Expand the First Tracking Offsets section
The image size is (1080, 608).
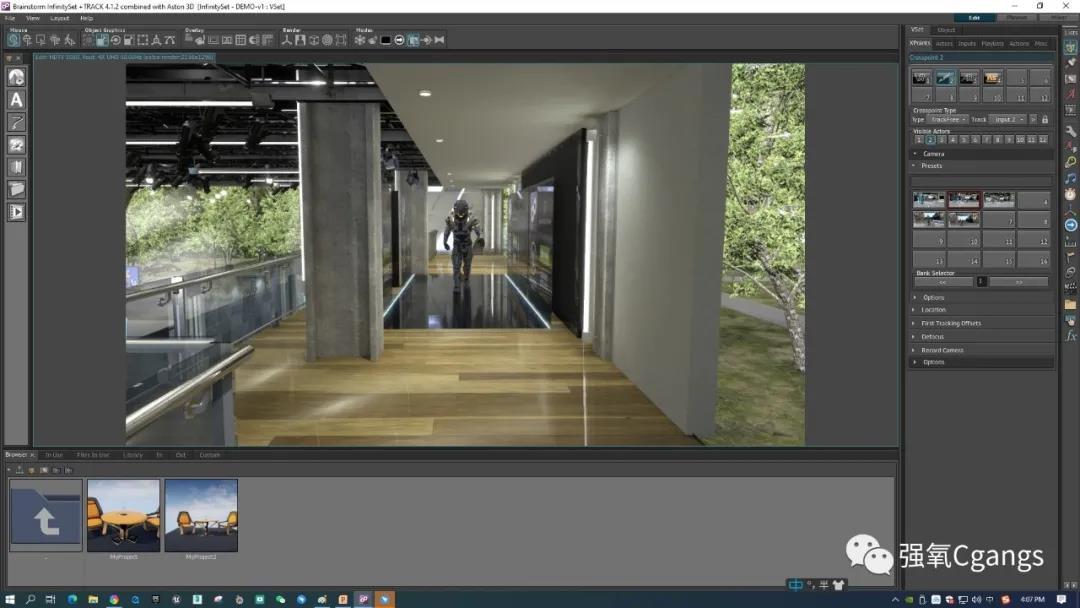pos(950,323)
